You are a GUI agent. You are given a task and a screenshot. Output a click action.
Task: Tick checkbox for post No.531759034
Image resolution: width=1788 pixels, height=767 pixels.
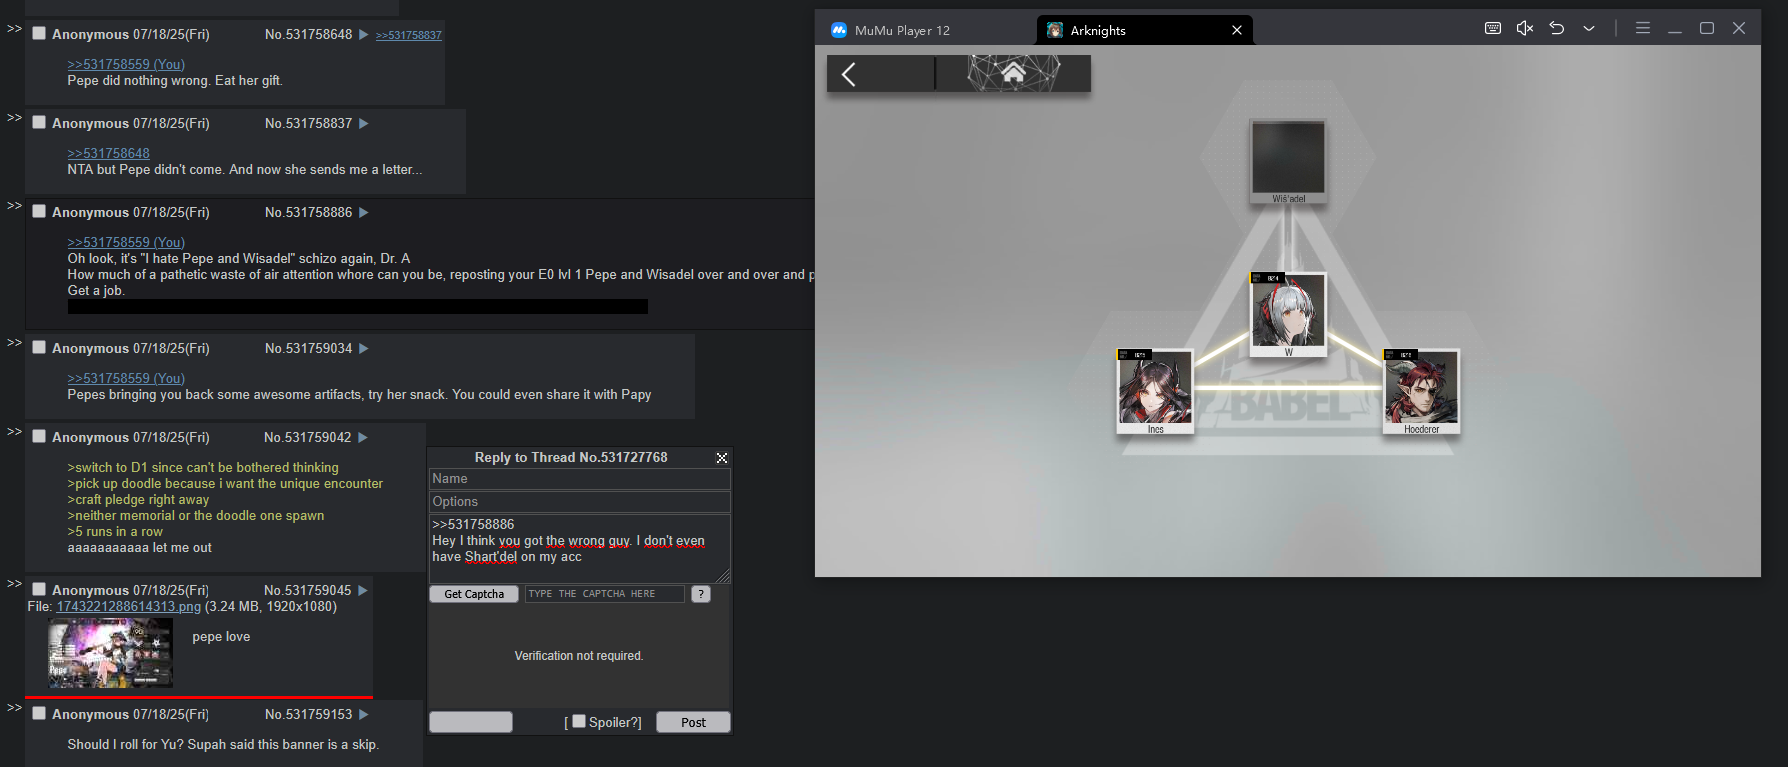(x=39, y=347)
